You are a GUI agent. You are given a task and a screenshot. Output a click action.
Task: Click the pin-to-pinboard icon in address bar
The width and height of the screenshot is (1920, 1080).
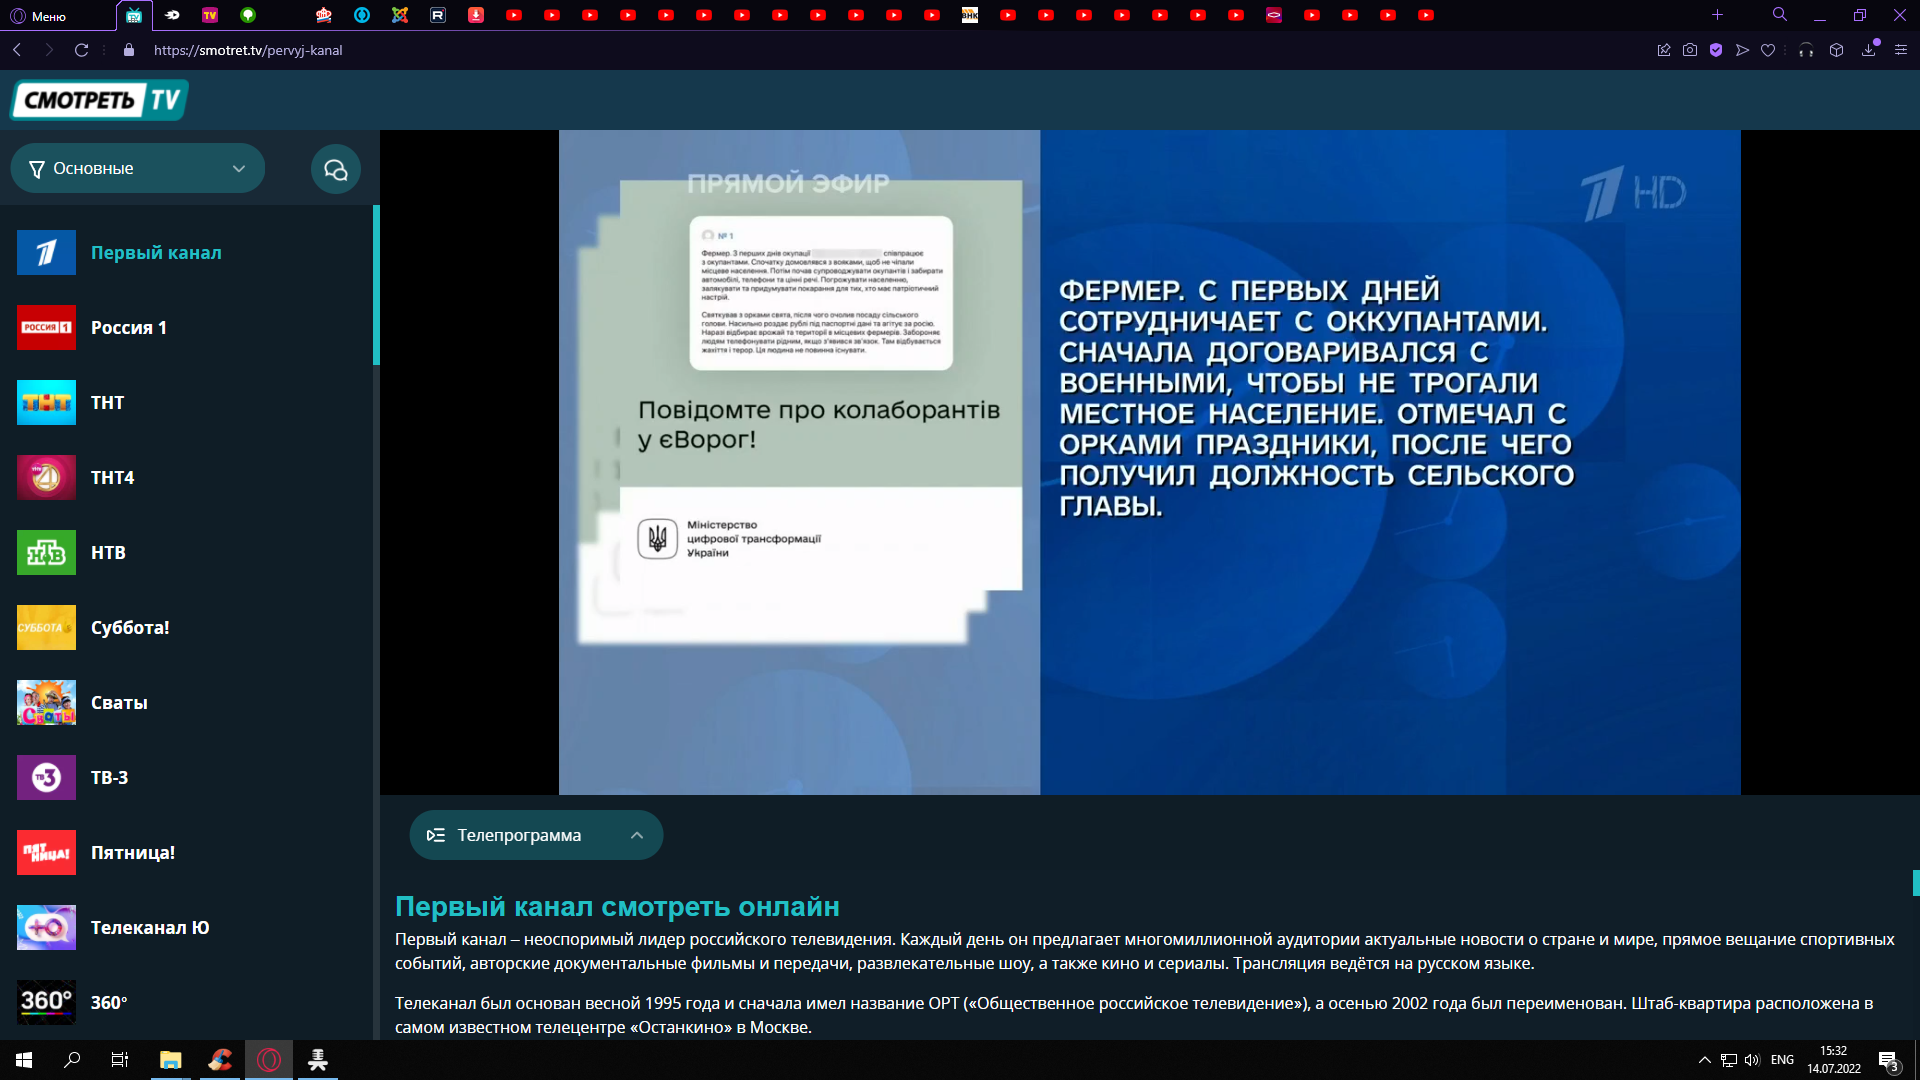tap(1664, 50)
